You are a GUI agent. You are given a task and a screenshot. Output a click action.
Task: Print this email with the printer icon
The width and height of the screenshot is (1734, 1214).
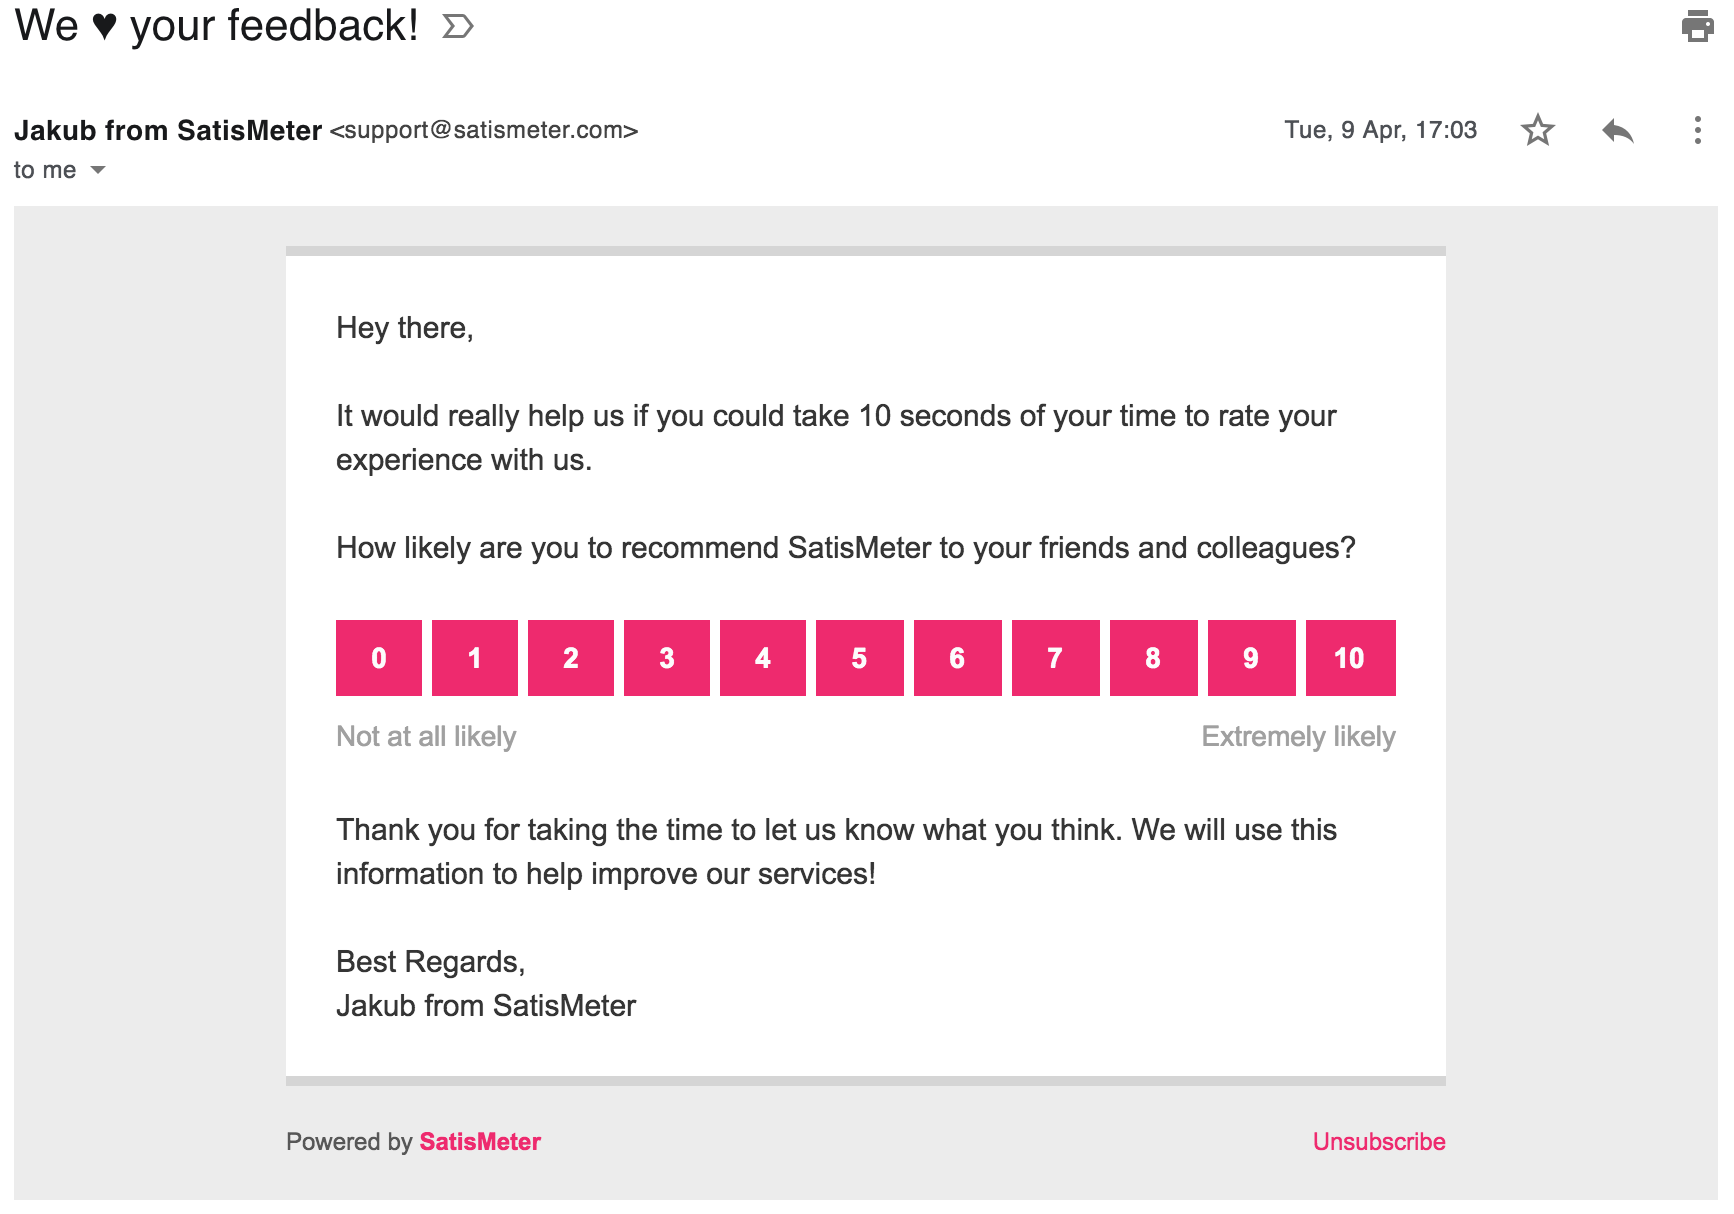pos(1697,26)
